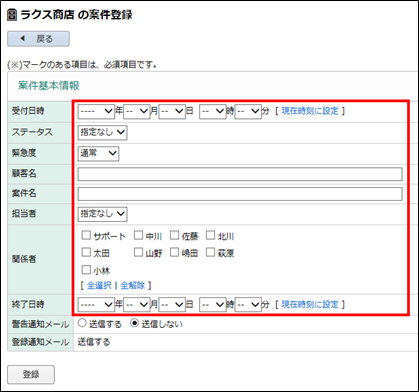Check the 山野 checkbox
This screenshot has width=419, height=392.
click(x=138, y=253)
